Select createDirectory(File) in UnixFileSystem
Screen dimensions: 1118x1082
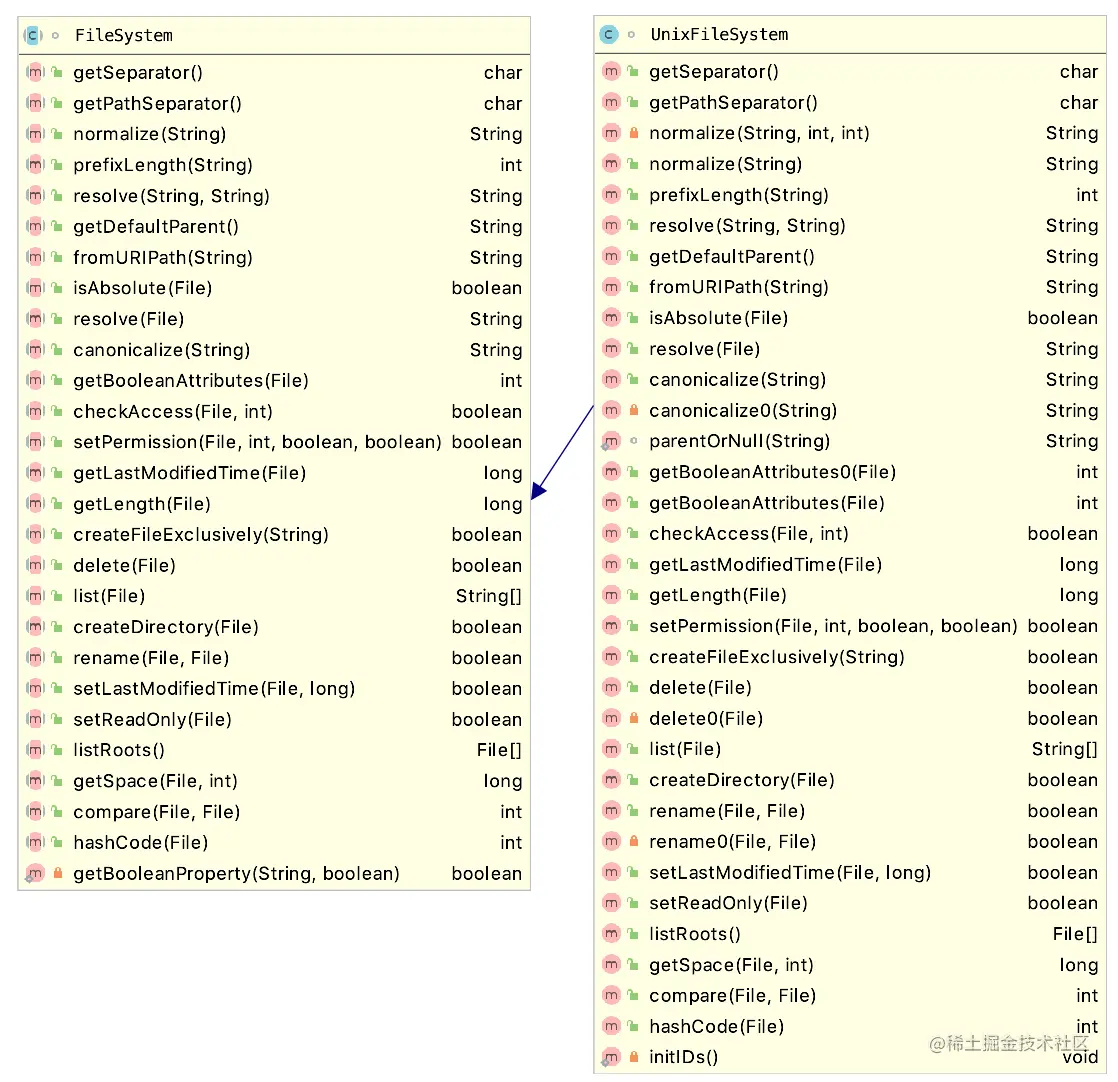click(x=742, y=780)
